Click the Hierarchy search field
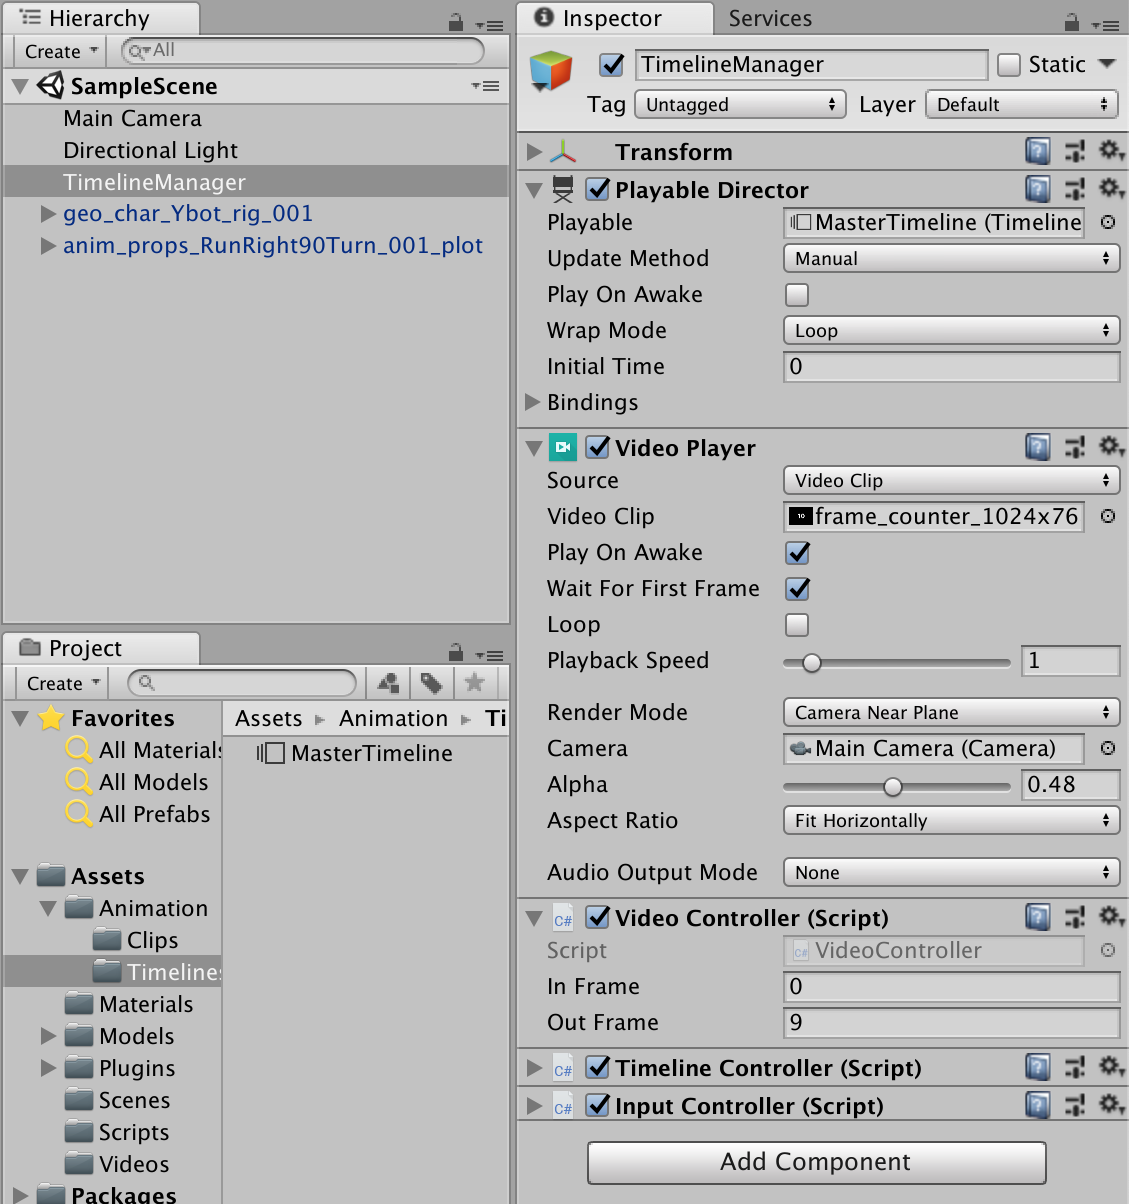 click(x=302, y=50)
